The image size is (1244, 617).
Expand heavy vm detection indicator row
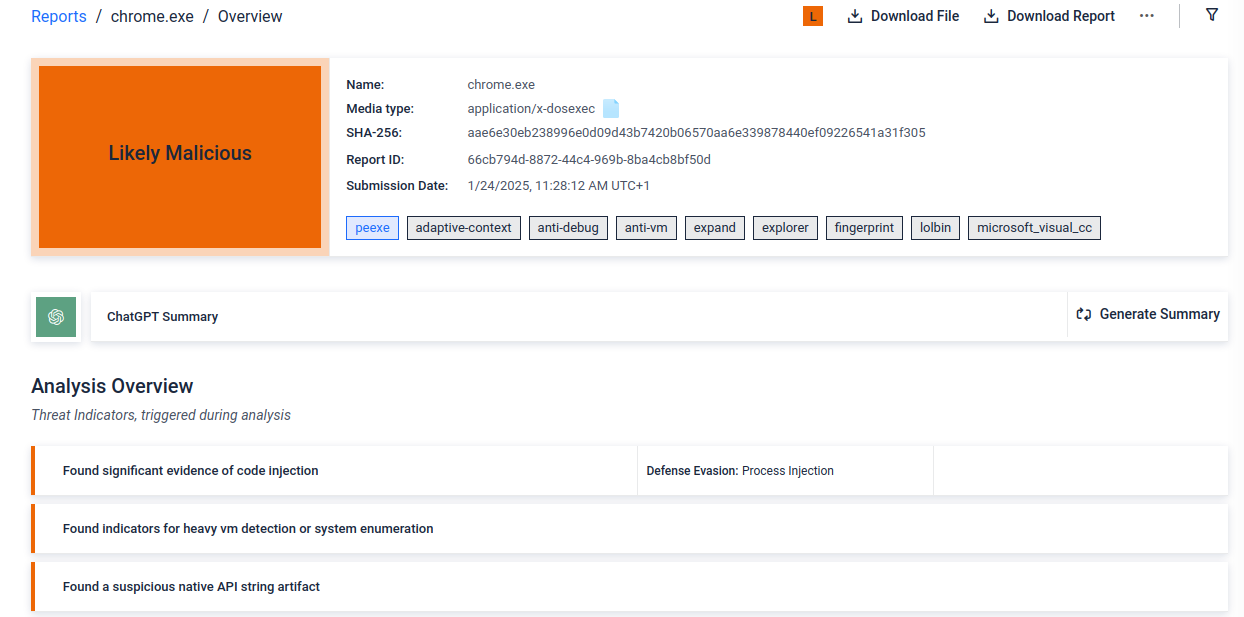point(629,529)
